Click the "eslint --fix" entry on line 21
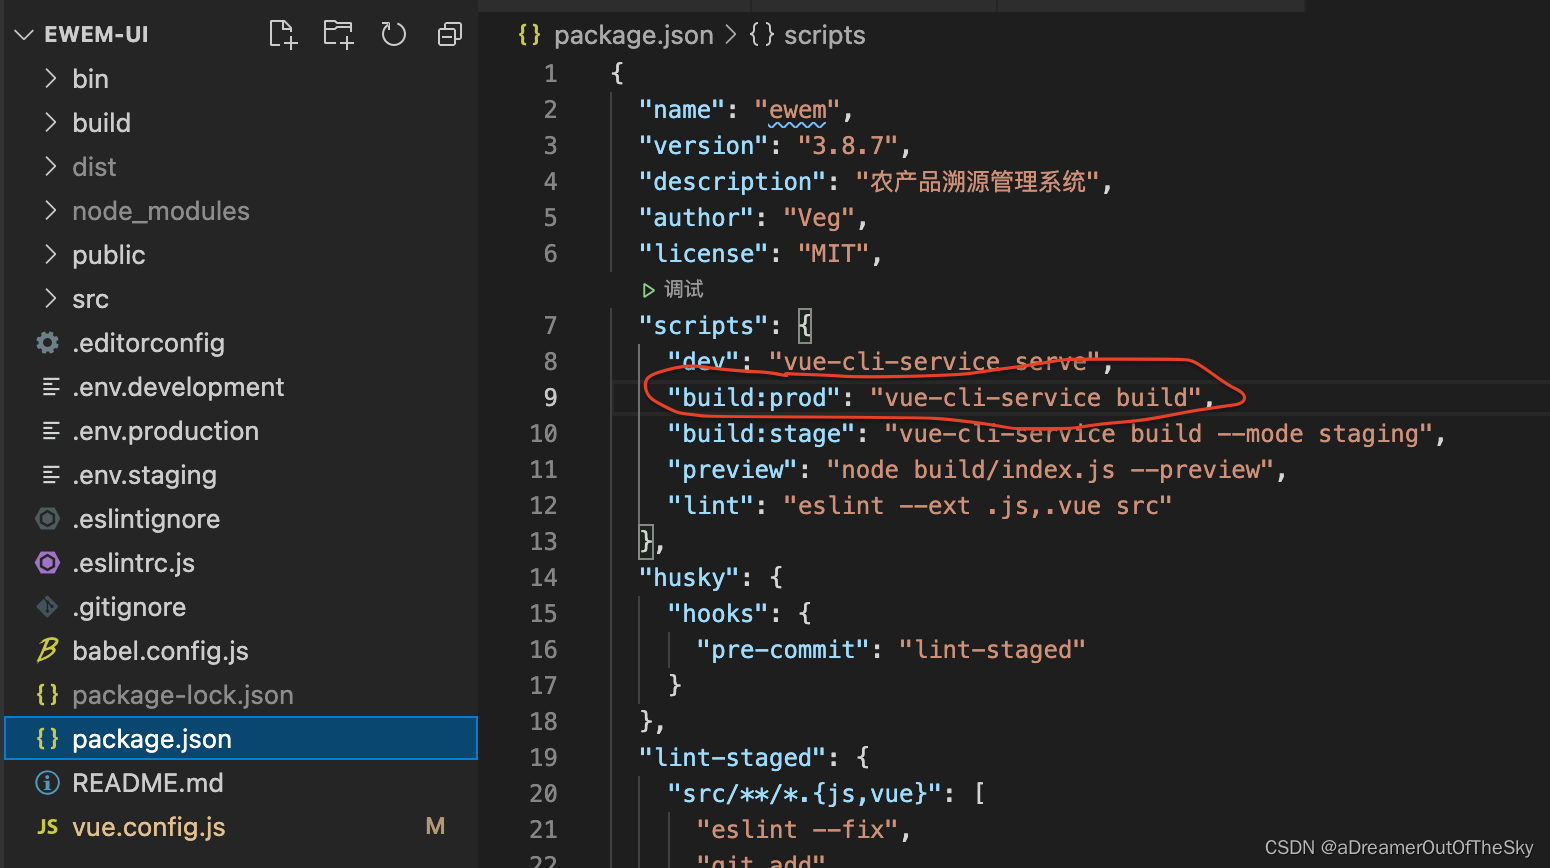The width and height of the screenshot is (1550, 868). point(797,829)
